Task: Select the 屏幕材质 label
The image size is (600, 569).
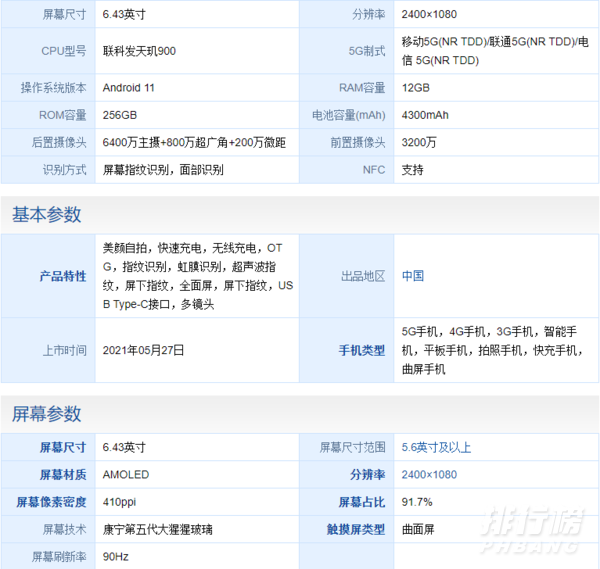Action: [x=62, y=474]
